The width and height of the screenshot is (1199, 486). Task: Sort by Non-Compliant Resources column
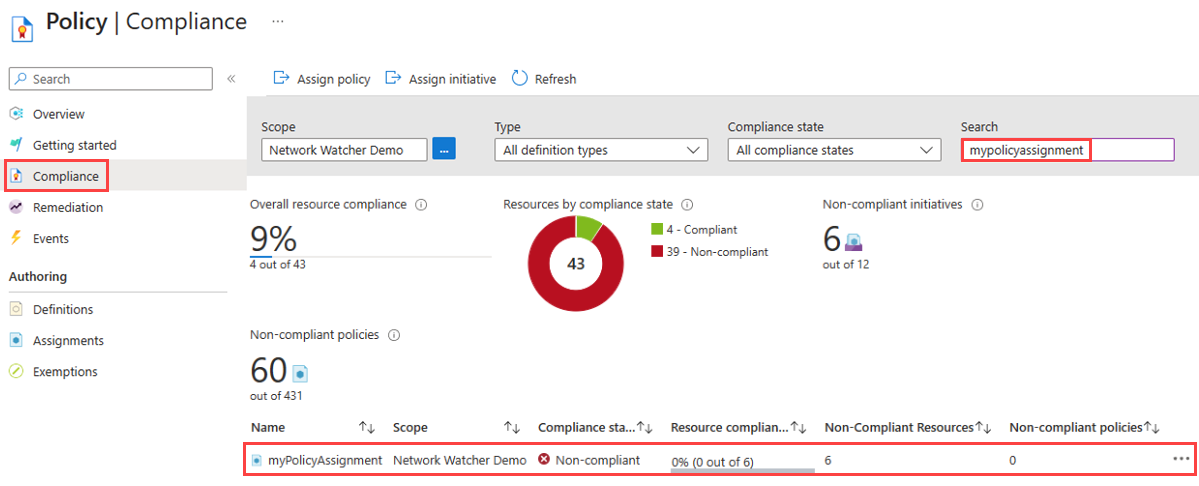coord(983,428)
